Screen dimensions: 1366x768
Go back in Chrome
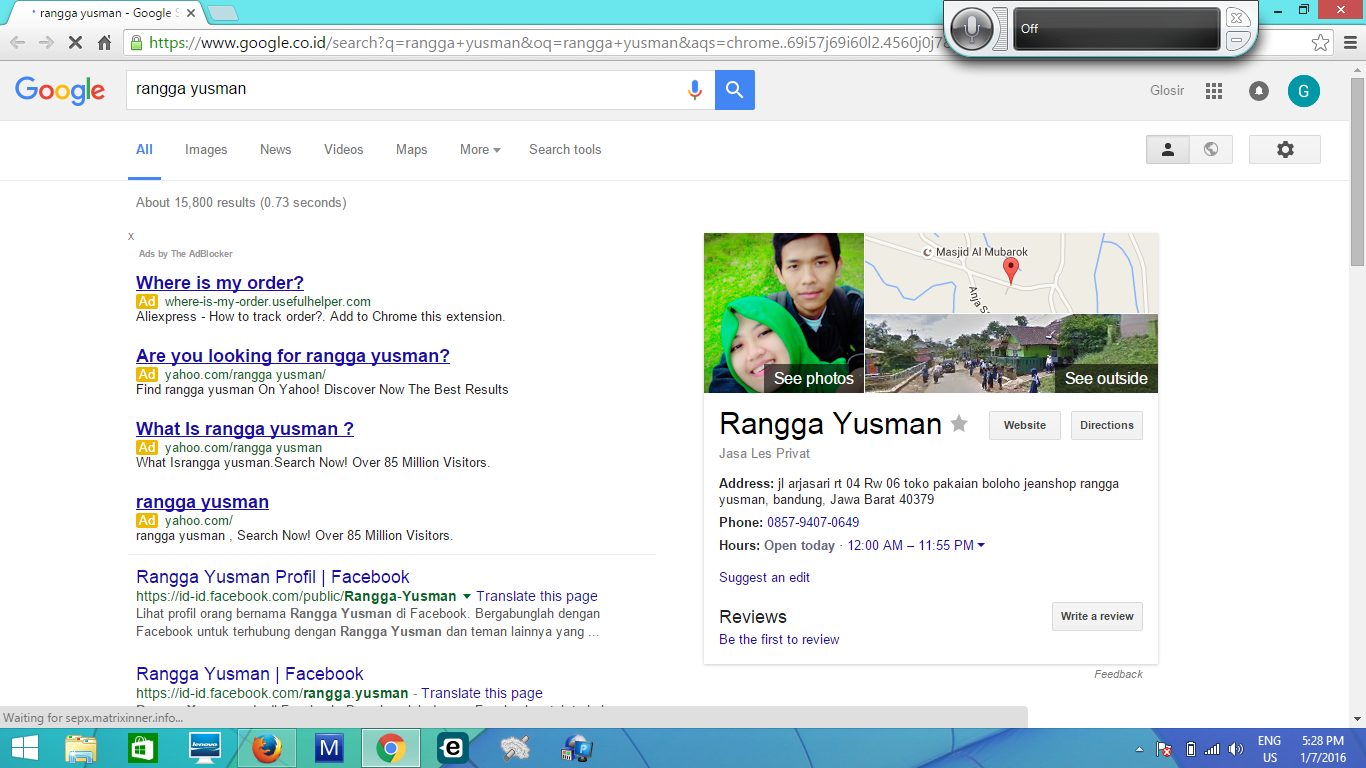pyautogui.click(x=17, y=43)
